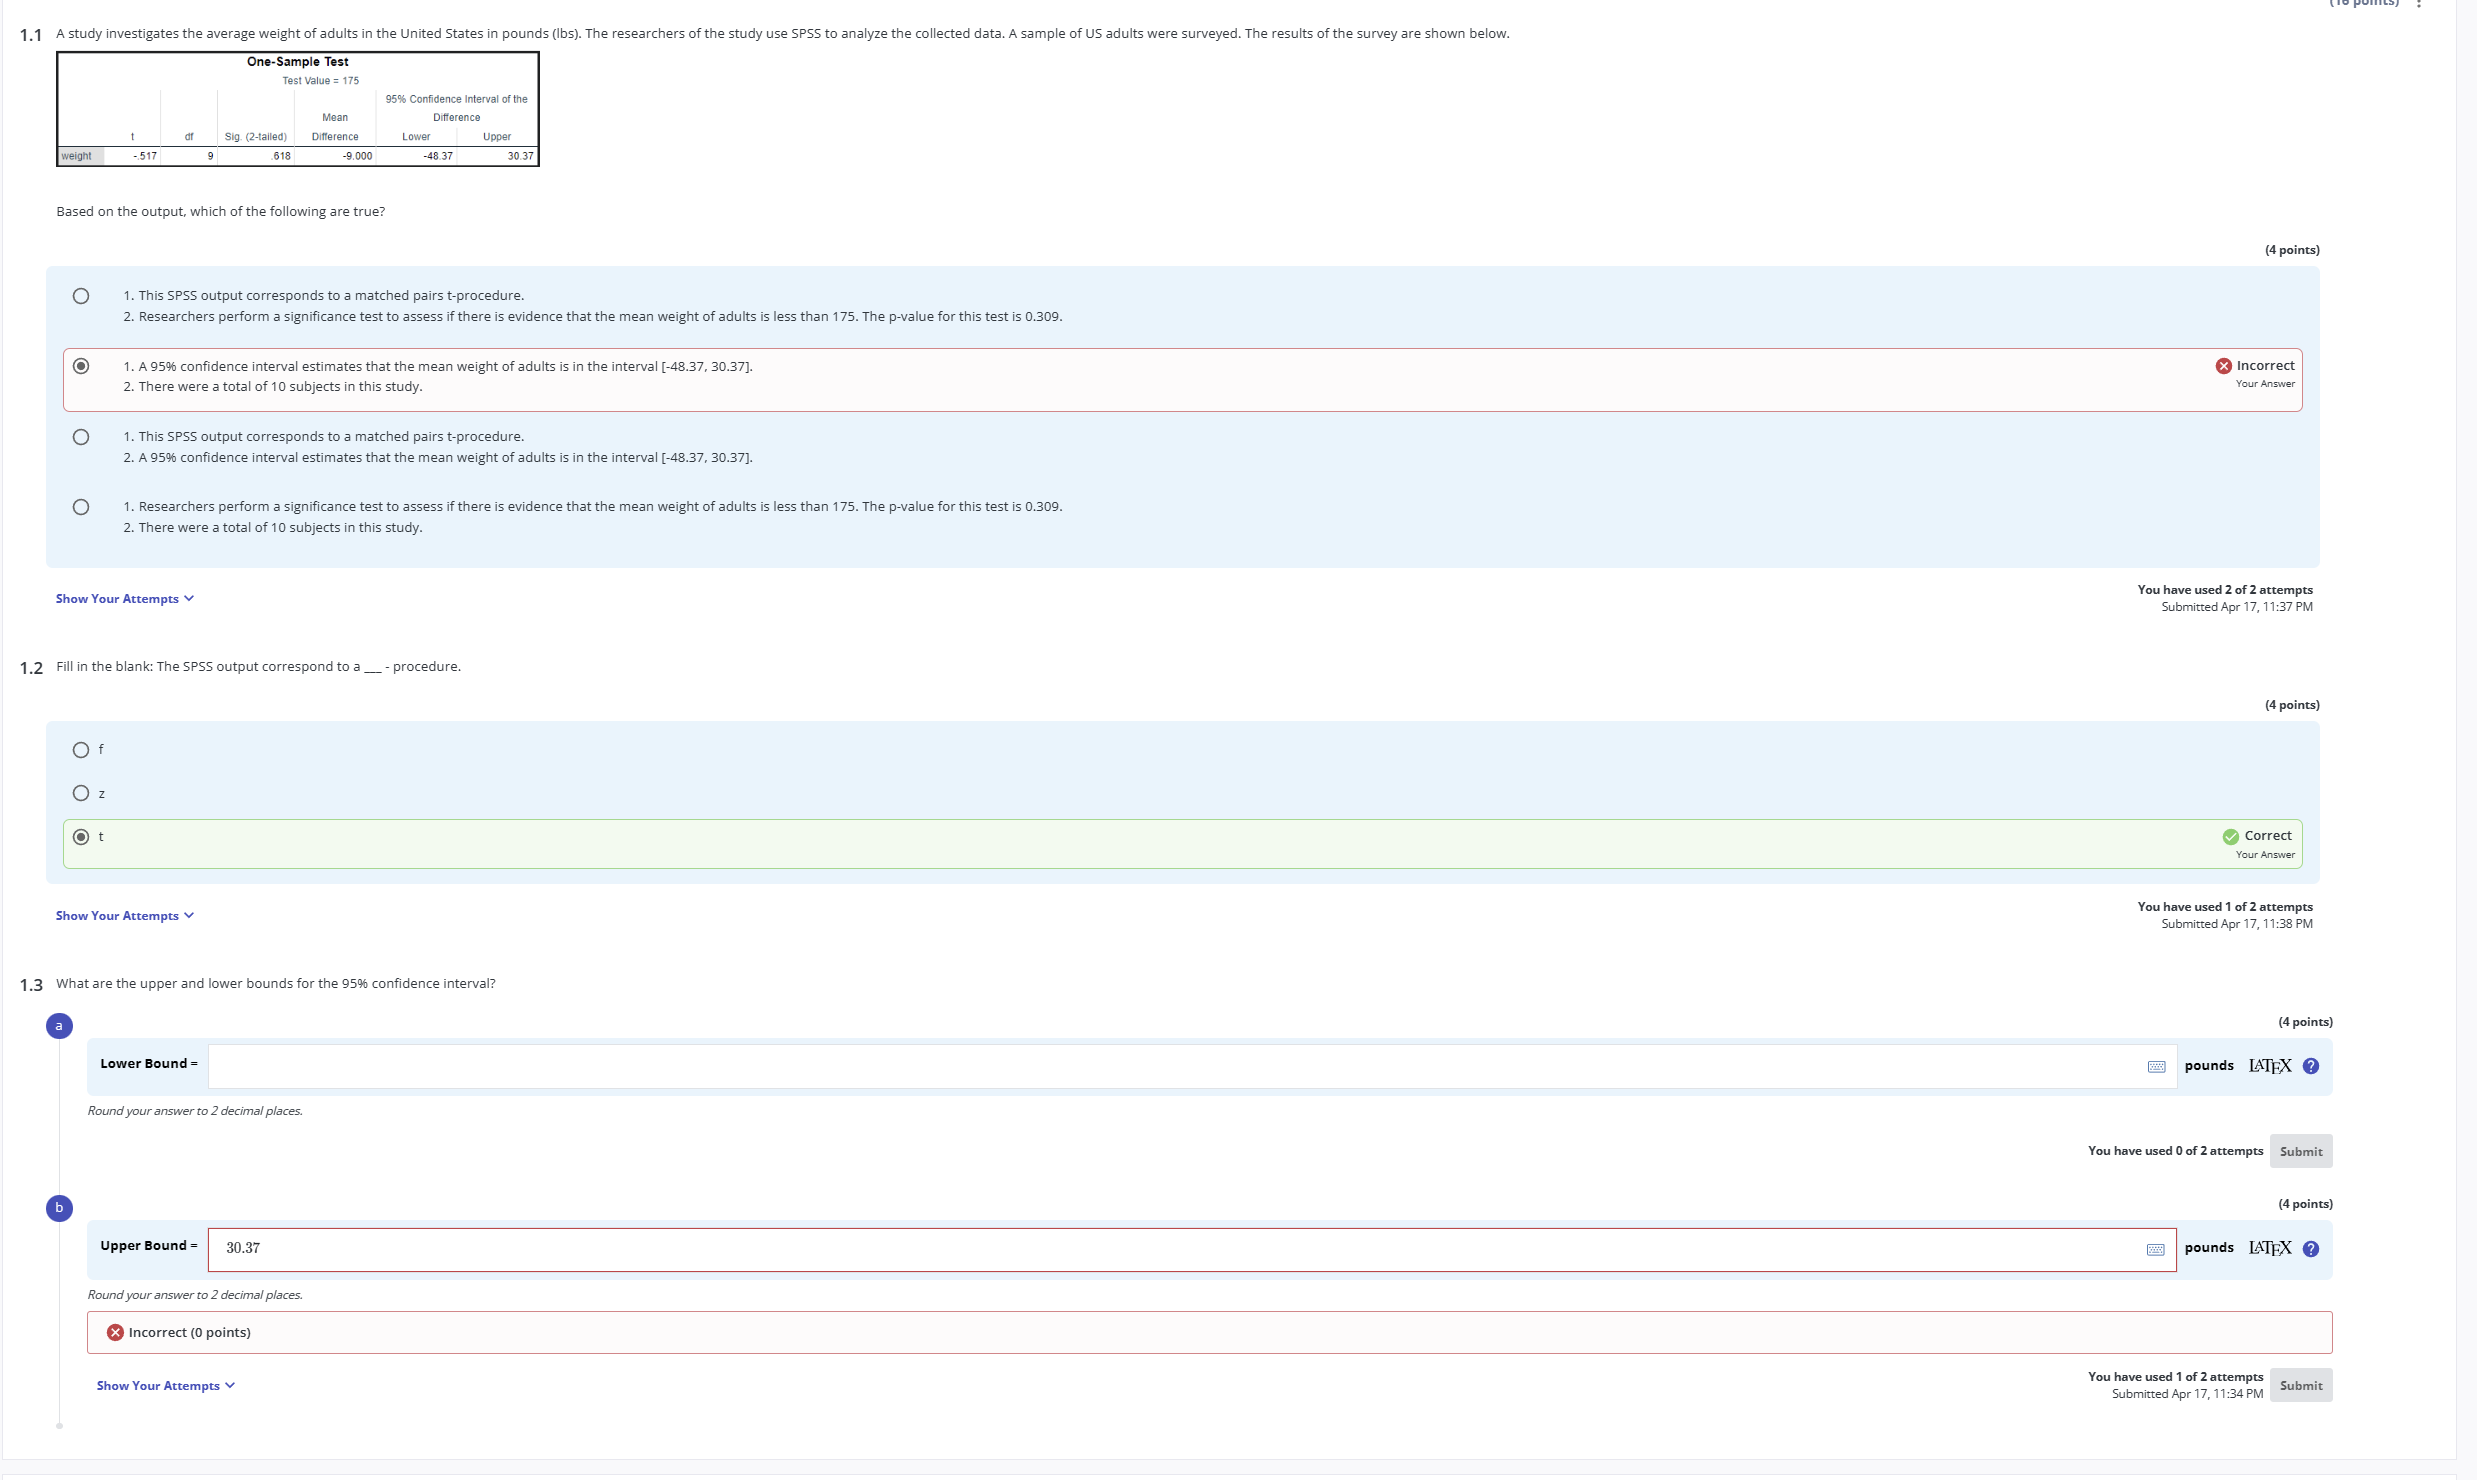Click part 'b' circle marker
The width and height of the screenshot is (2477, 1480).
(x=59, y=1208)
